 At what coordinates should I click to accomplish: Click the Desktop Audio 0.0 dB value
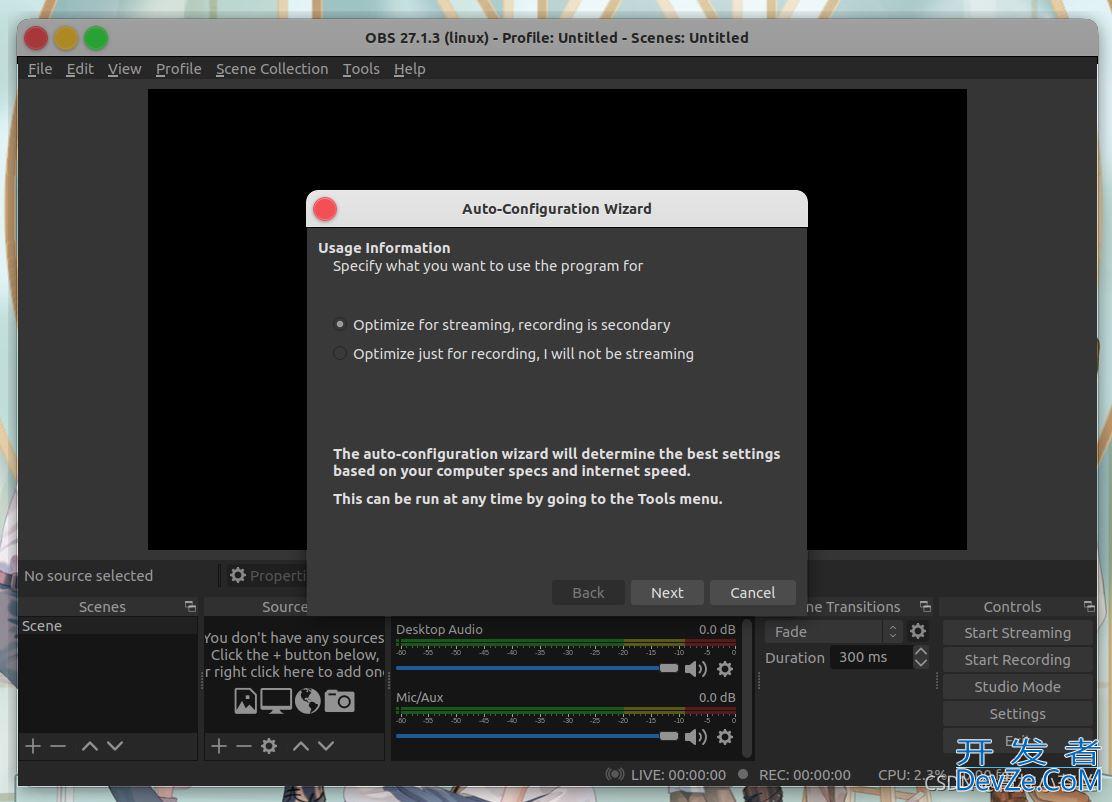tap(716, 629)
